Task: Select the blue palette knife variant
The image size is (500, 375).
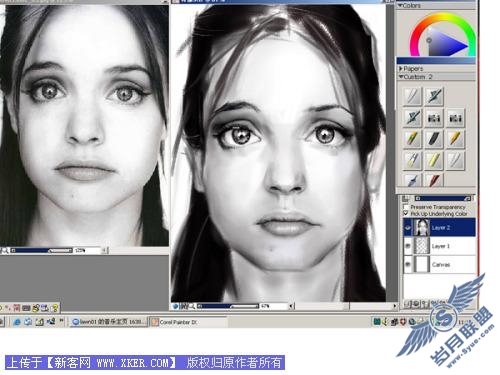Action: [413, 180]
